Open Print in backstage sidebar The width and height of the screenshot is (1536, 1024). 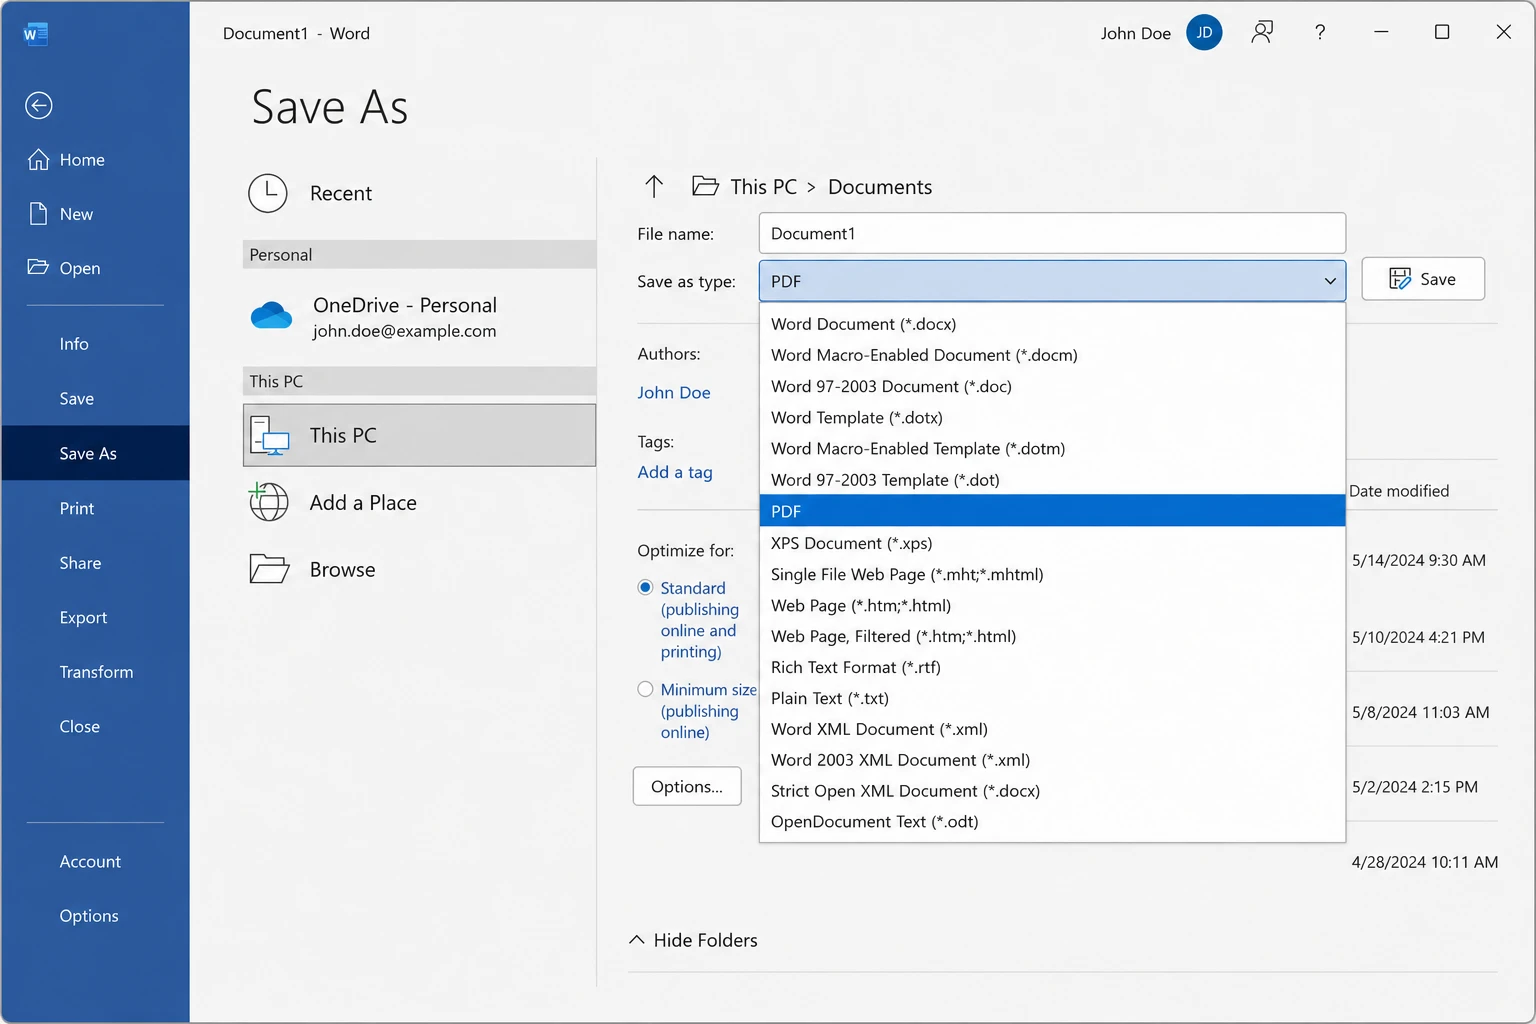point(95,508)
